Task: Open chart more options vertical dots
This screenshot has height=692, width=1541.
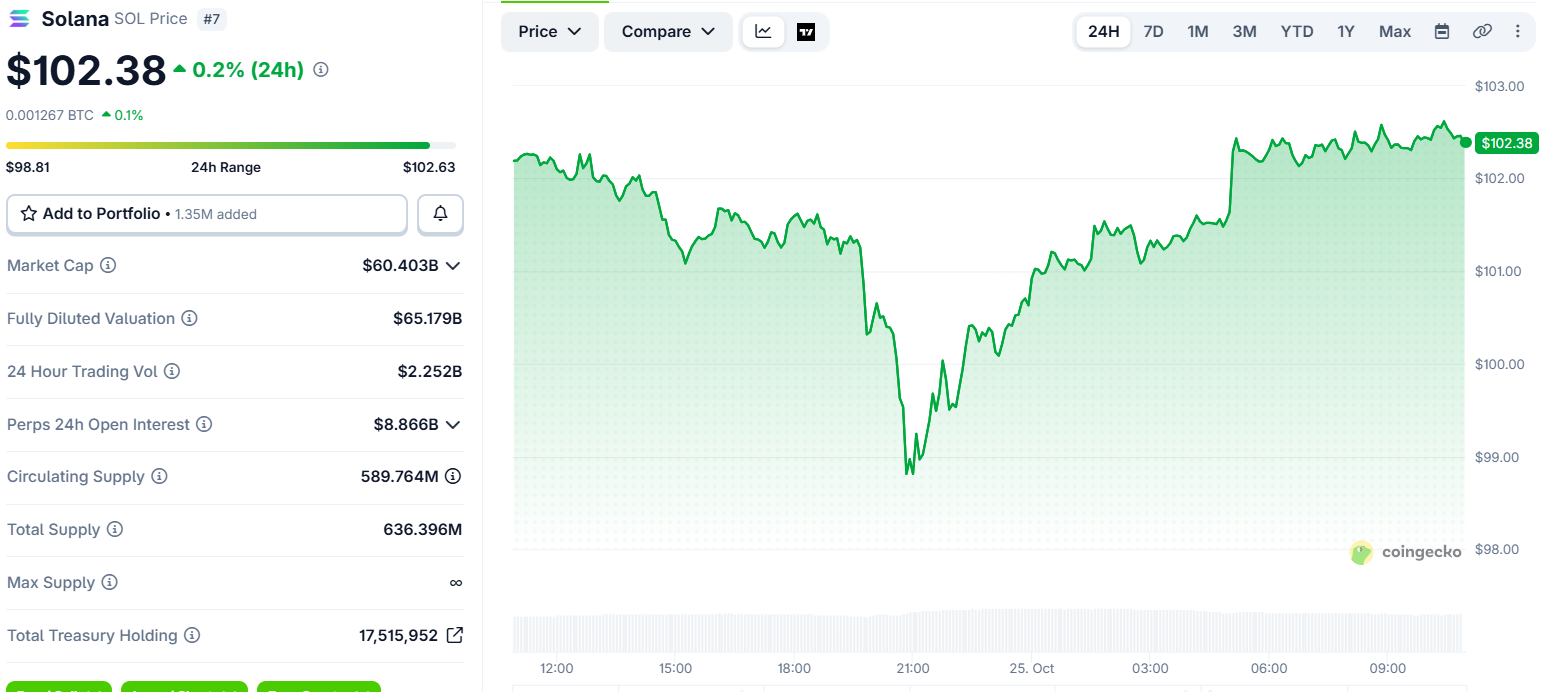Action: [x=1518, y=32]
